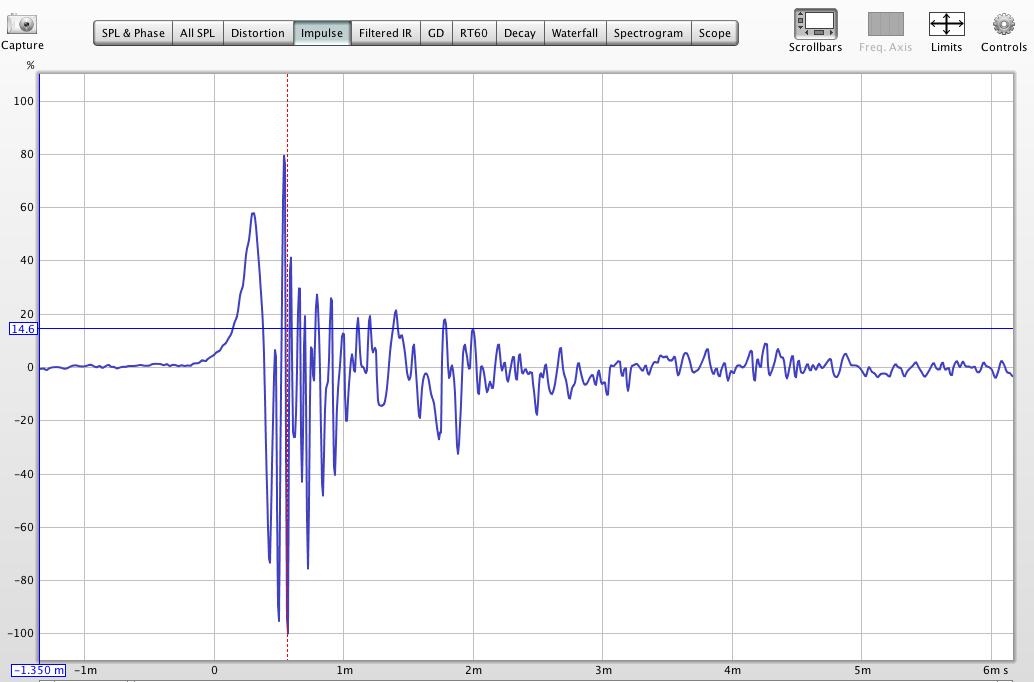Click the 1m label on the time axis
Viewport: 1034px width, 682px height.
(x=344, y=670)
